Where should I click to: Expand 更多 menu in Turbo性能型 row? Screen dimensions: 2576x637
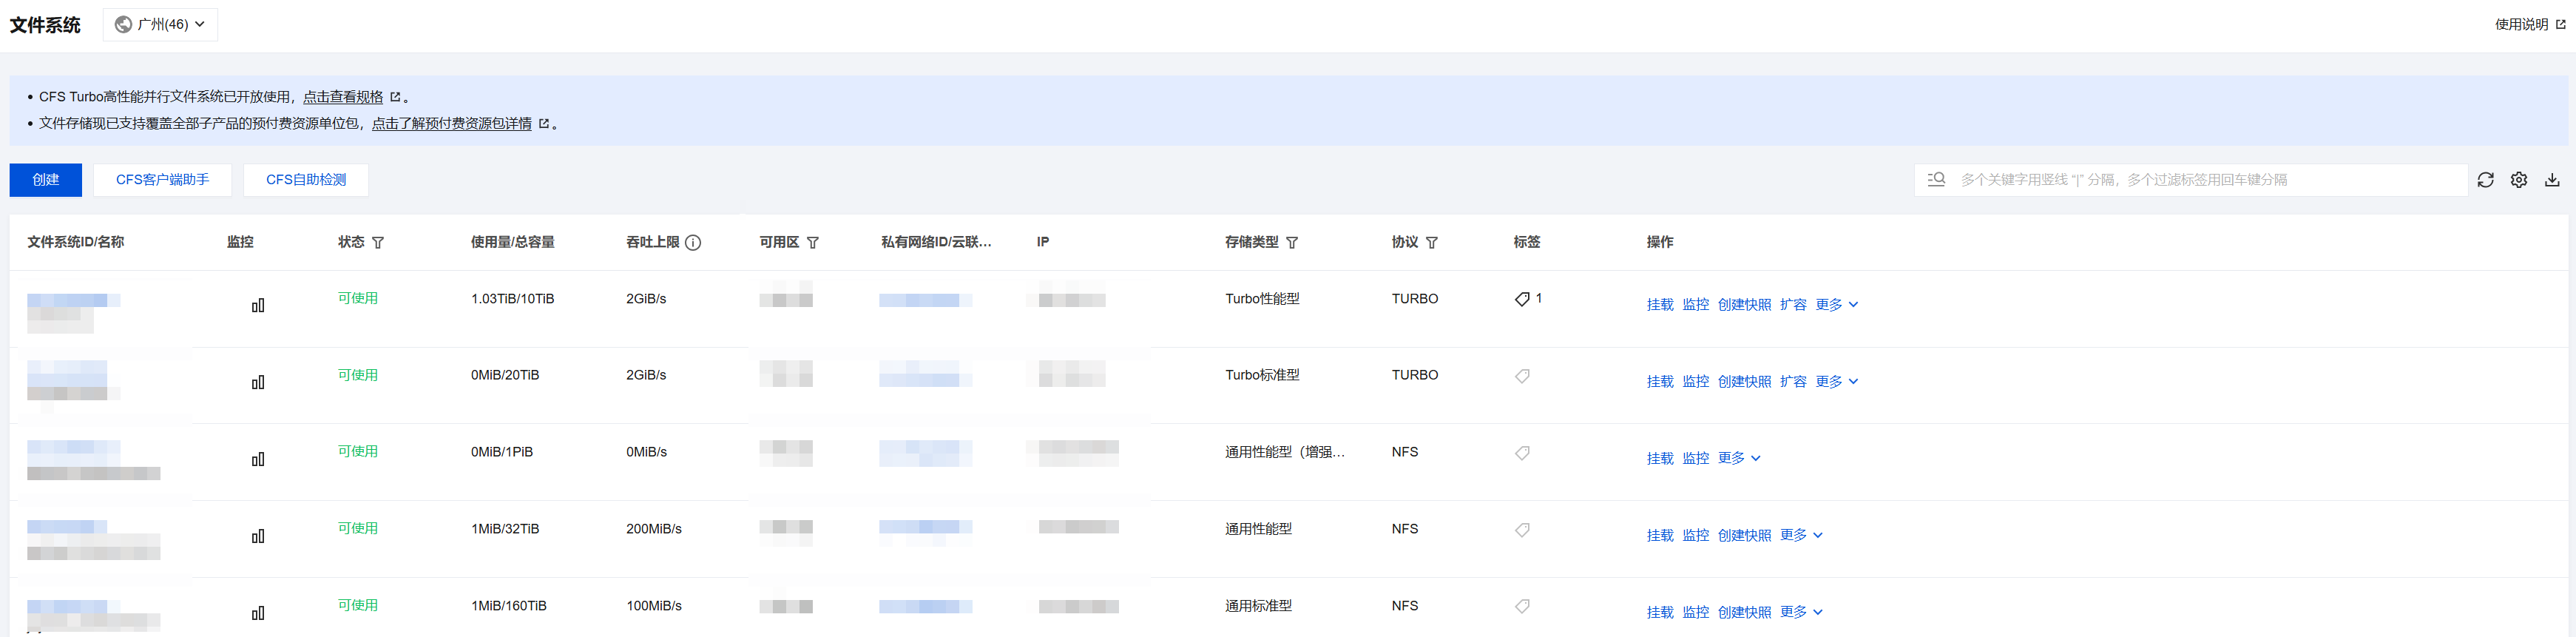coord(1837,305)
